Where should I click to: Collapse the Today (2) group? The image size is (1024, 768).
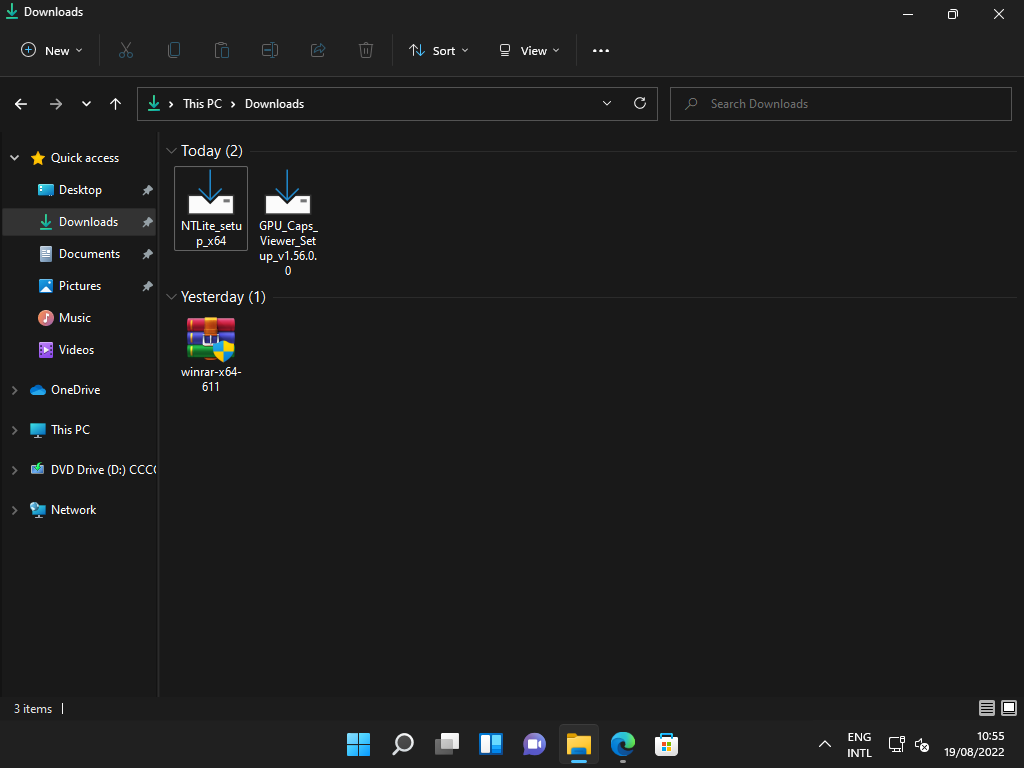coord(172,151)
